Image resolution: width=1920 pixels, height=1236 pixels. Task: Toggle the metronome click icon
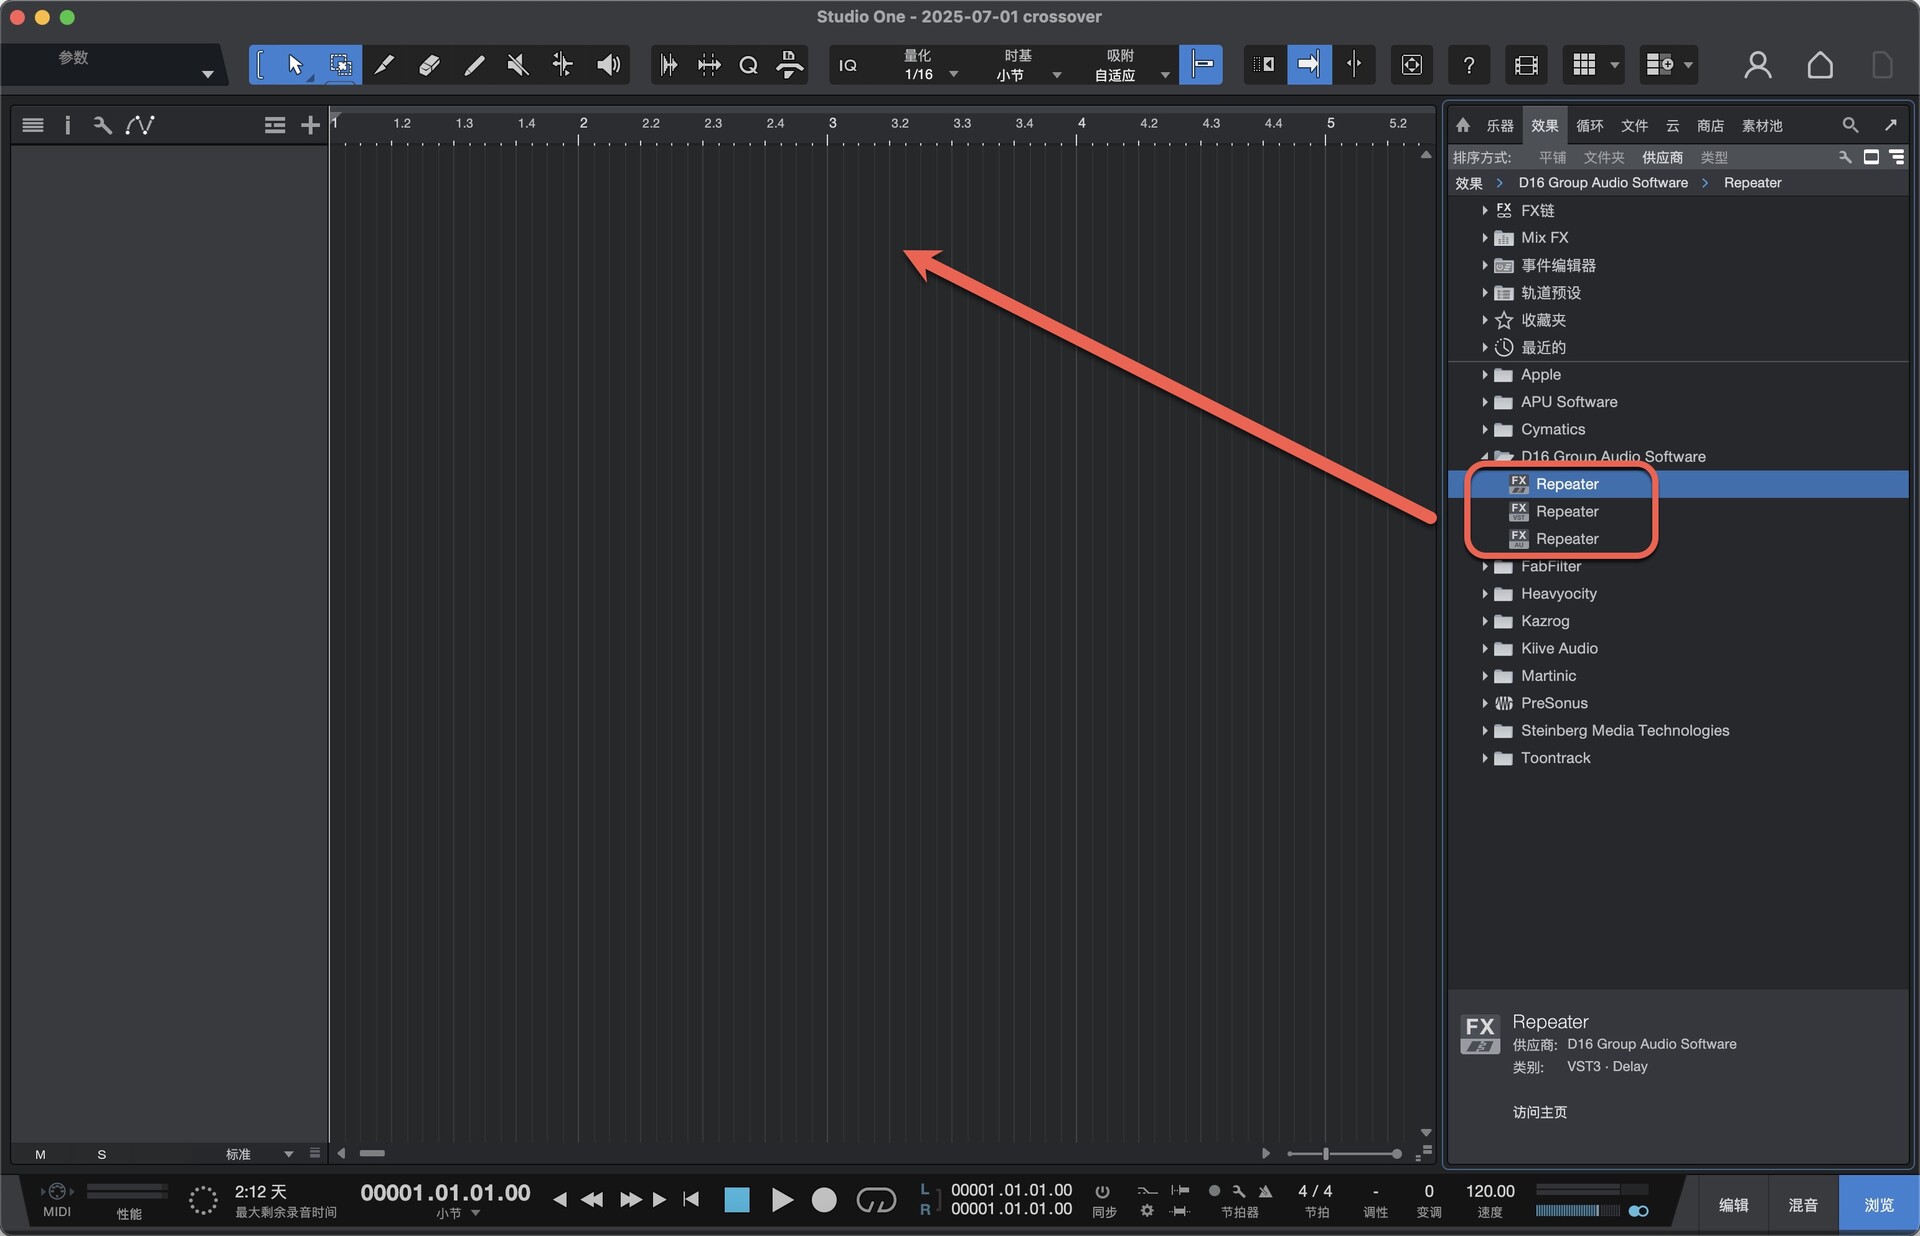pyautogui.click(x=1265, y=1191)
